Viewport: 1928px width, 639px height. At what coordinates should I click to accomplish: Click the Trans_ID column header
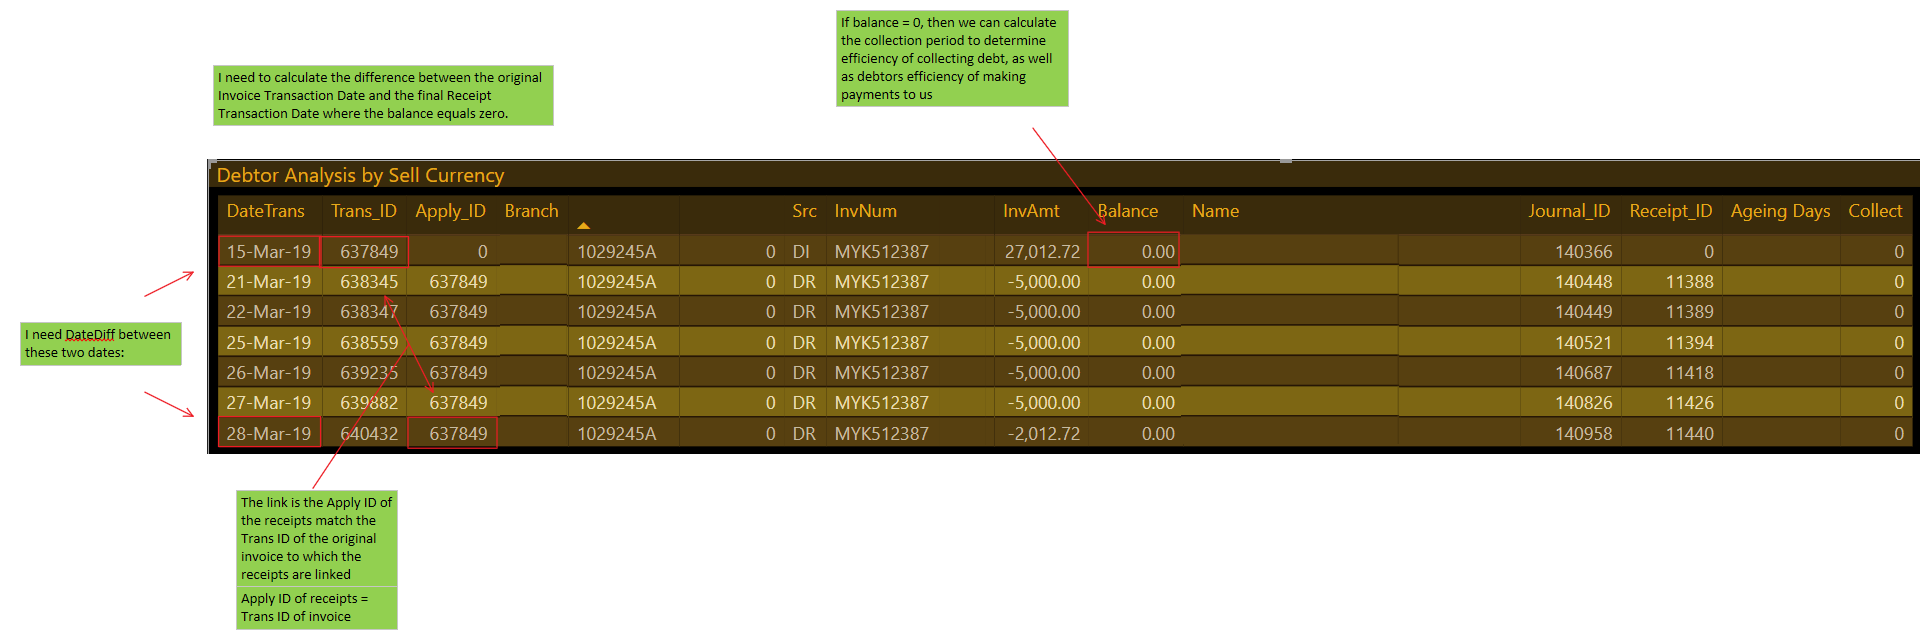coord(364,211)
